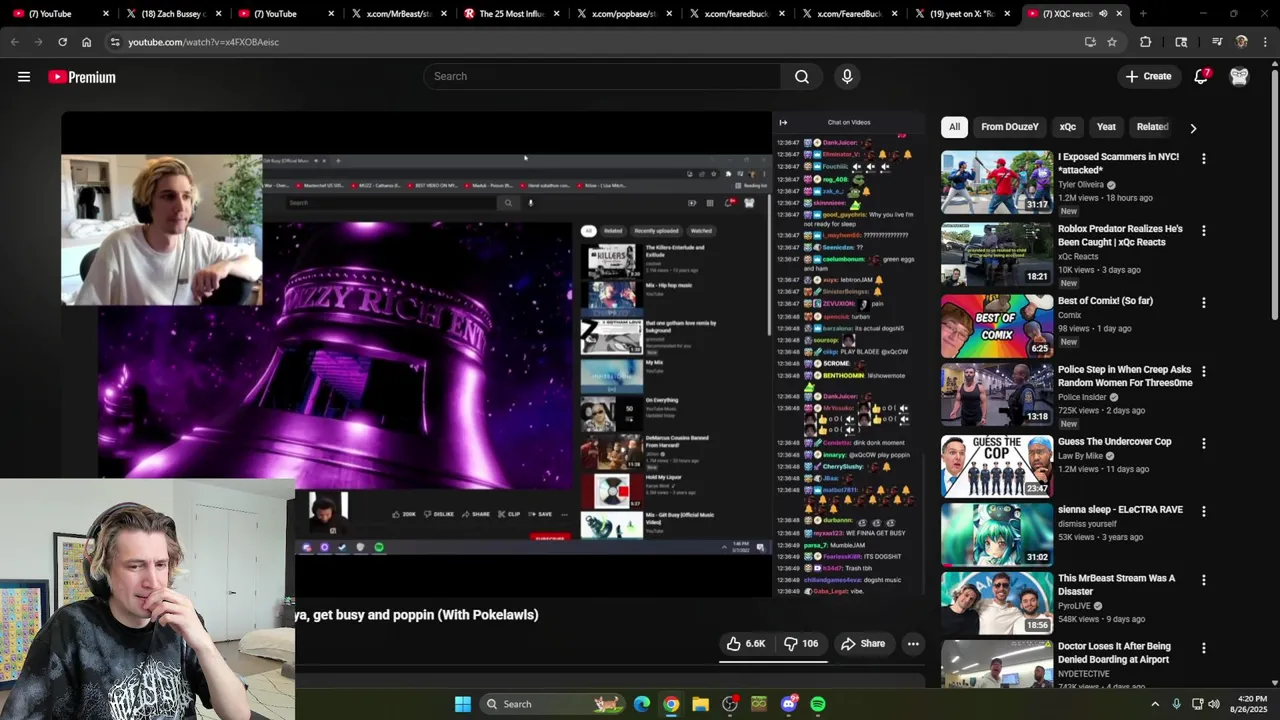Show hidden system tray icons
This screenshot has width=1280, height=720.
[x=1155, y=704]
